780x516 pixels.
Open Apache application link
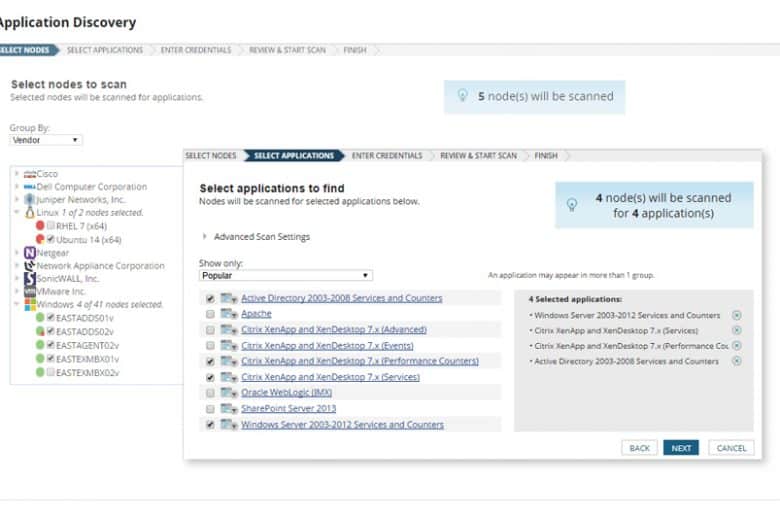click(256, 314)
